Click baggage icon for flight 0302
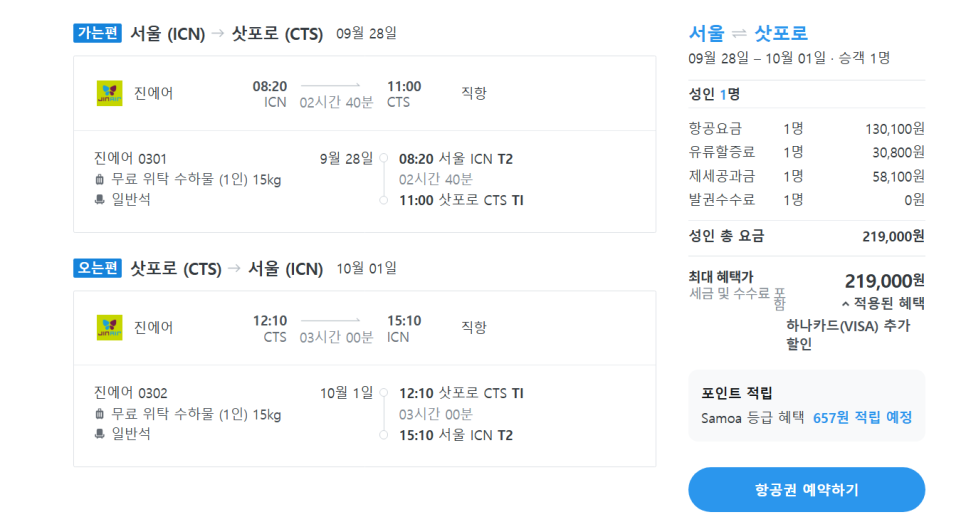 (100, 414)
